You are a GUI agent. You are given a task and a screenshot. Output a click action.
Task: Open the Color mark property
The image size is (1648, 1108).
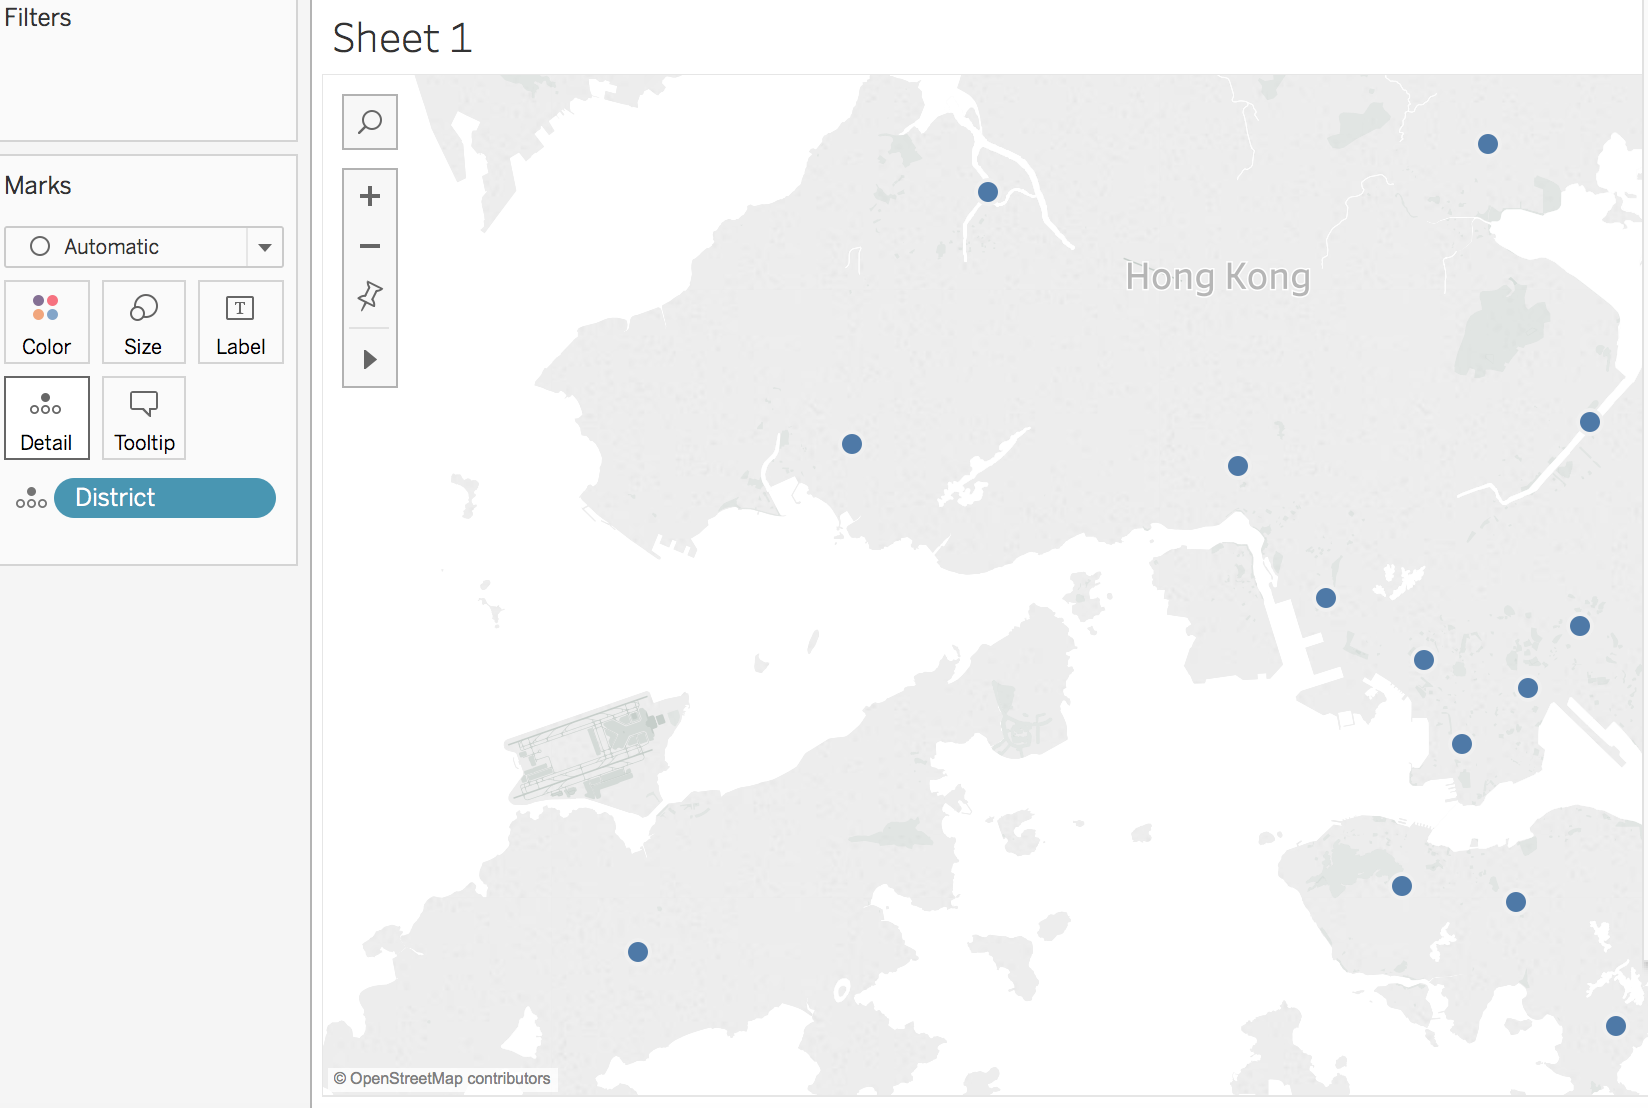coord(46,322)
